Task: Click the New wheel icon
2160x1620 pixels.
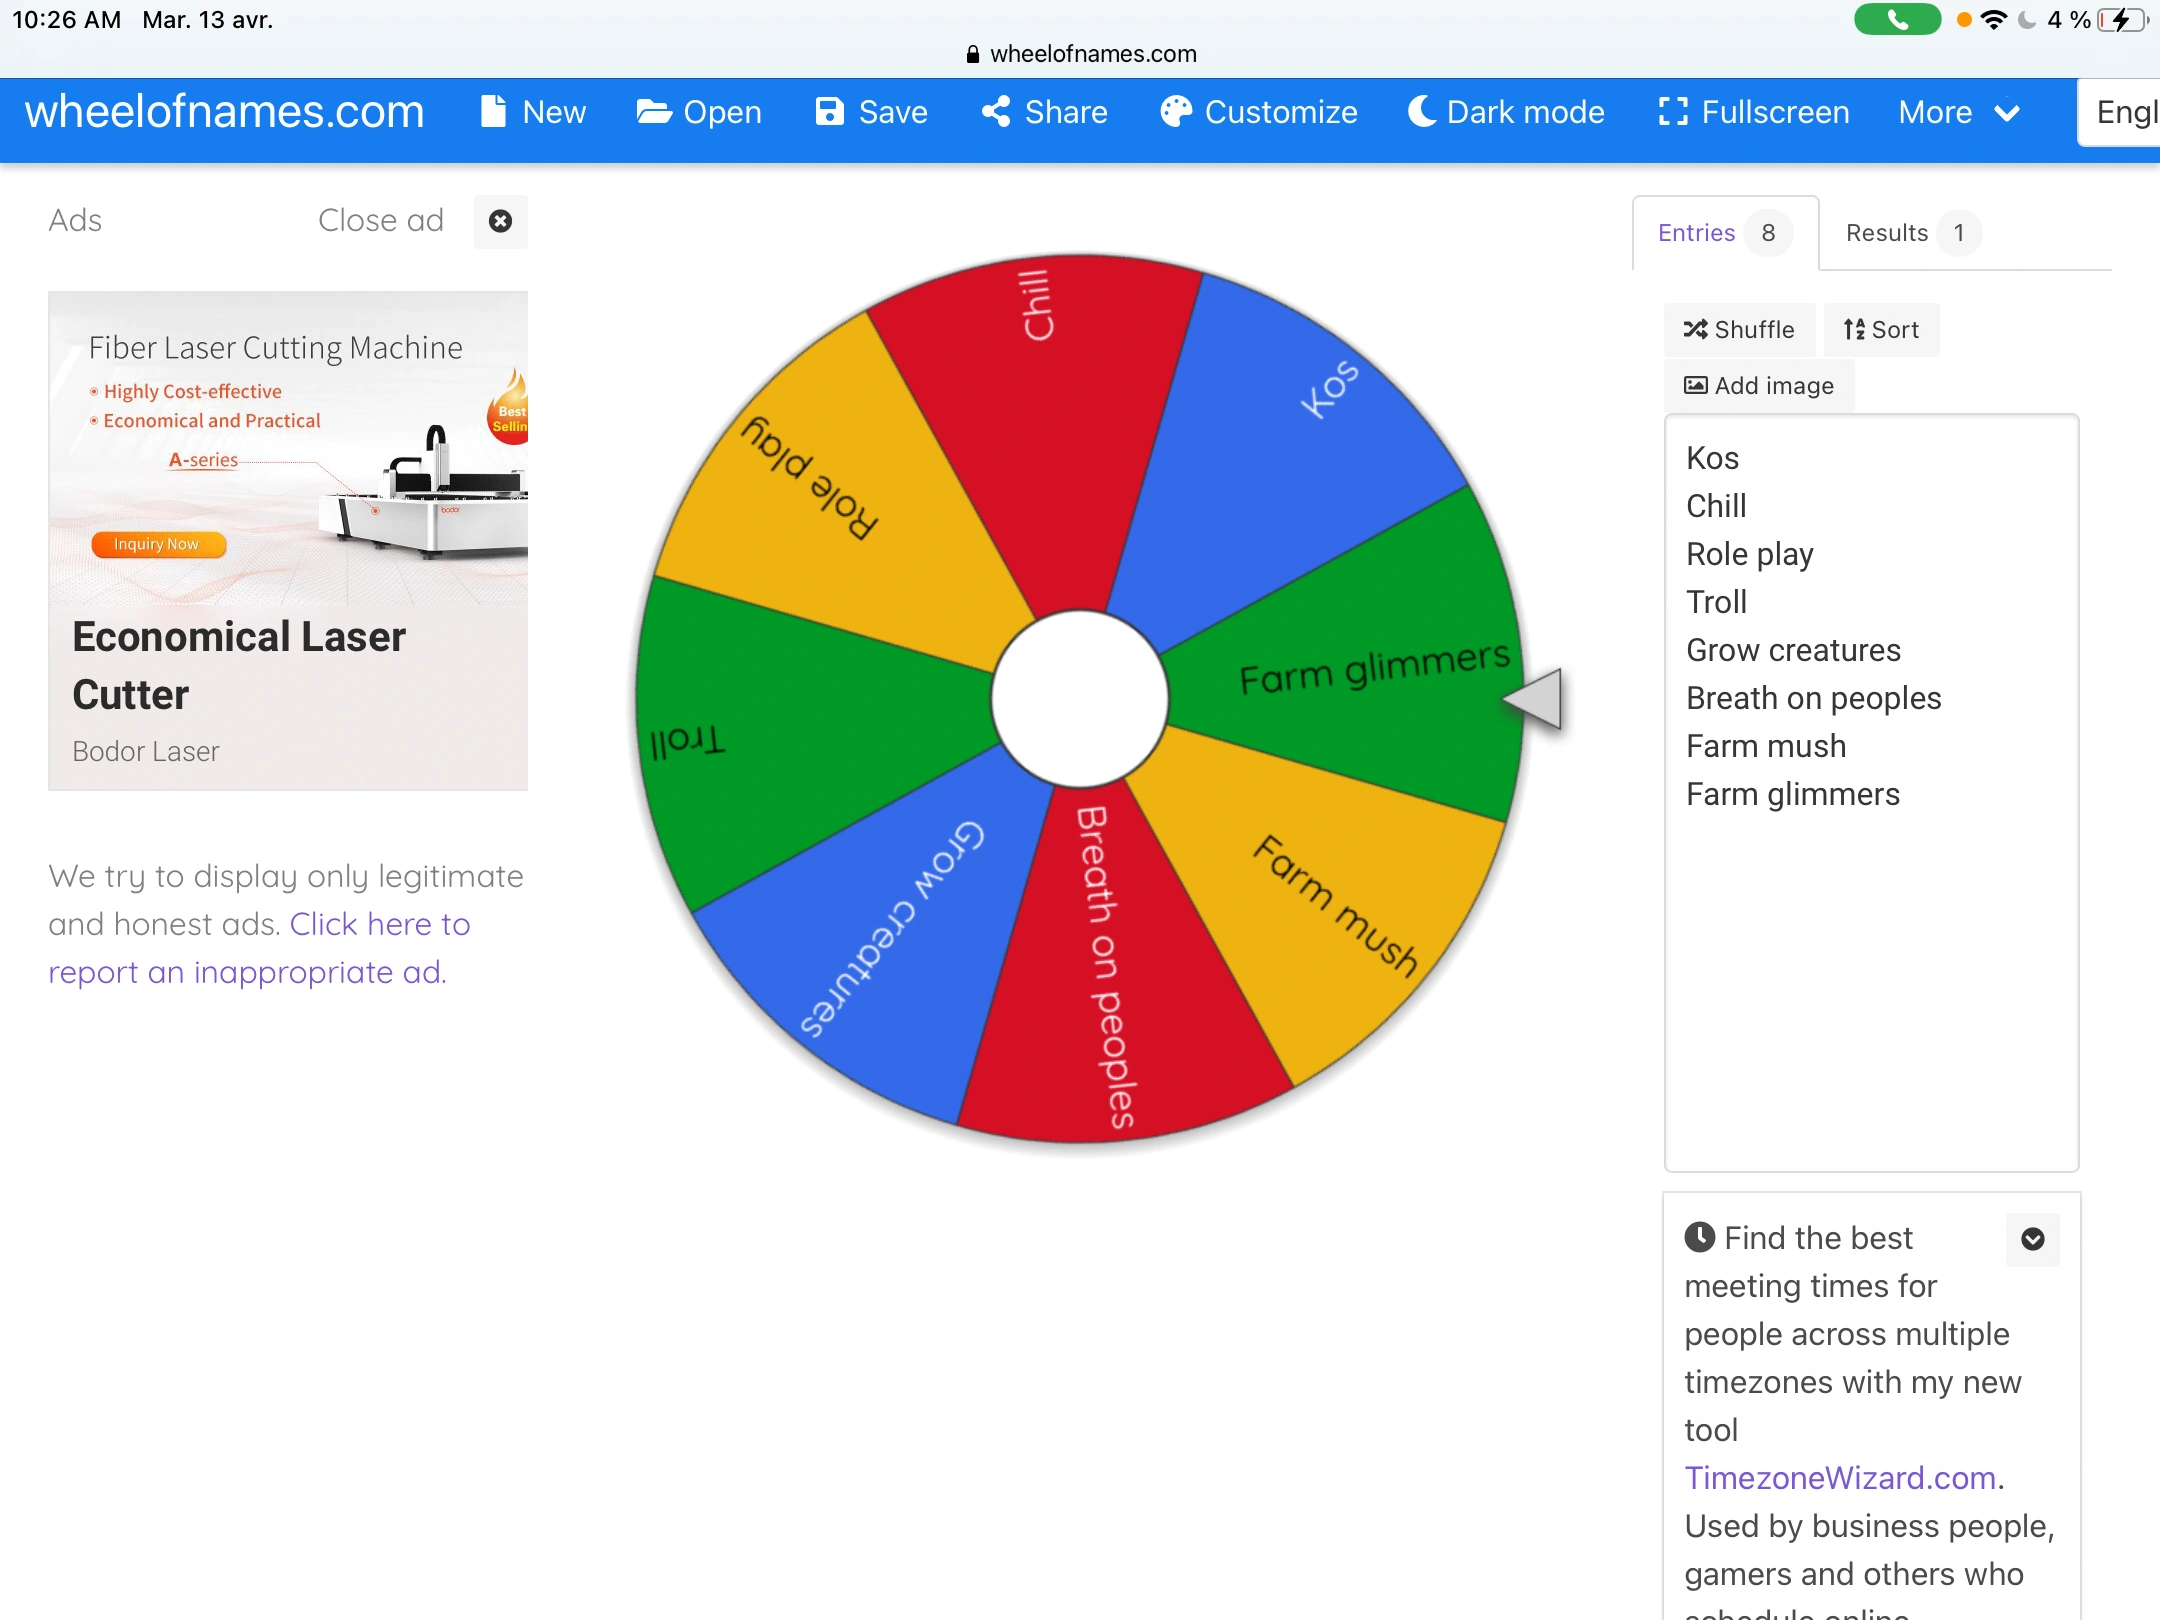Action: [x=494, y=112]
